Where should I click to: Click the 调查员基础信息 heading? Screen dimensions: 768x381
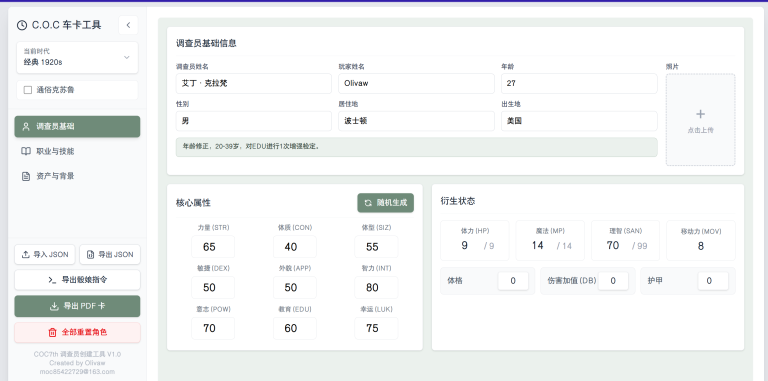(206, 43)
